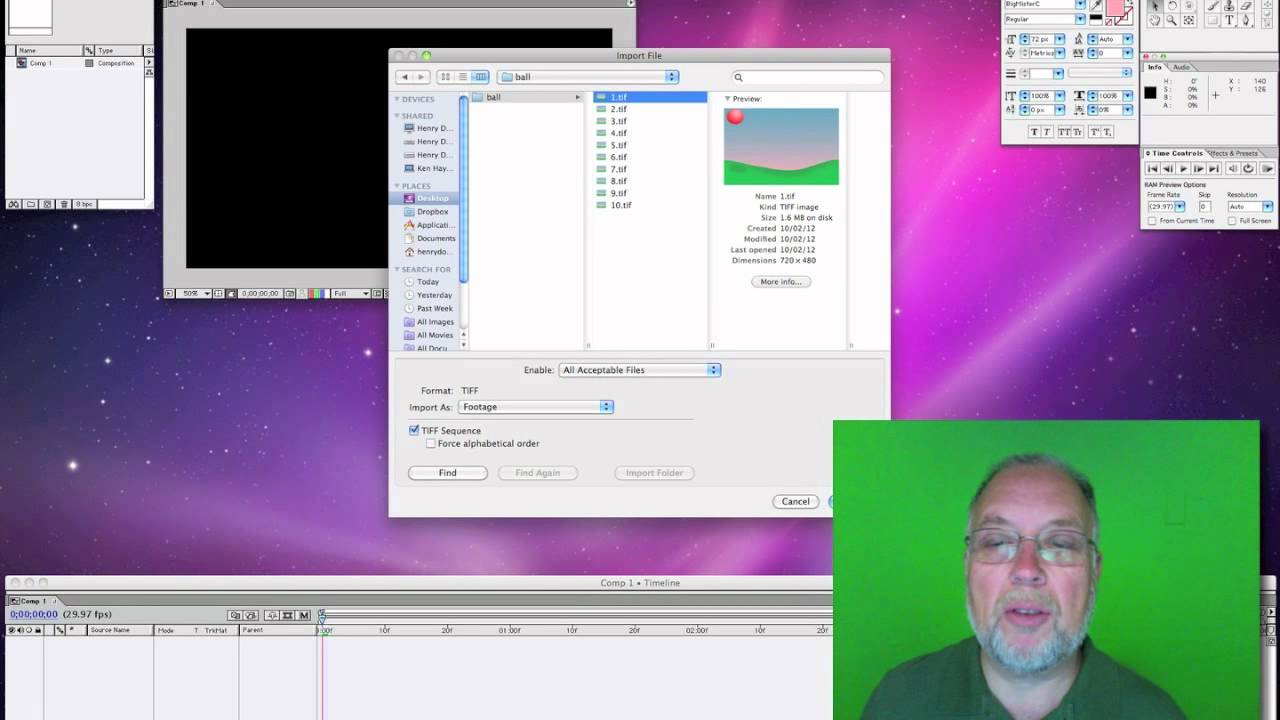The width and height of the screenshot is (1280, 720).
Task: Open the 50% magnification dropdown in Comp viewer
Action: pos(194,293)
